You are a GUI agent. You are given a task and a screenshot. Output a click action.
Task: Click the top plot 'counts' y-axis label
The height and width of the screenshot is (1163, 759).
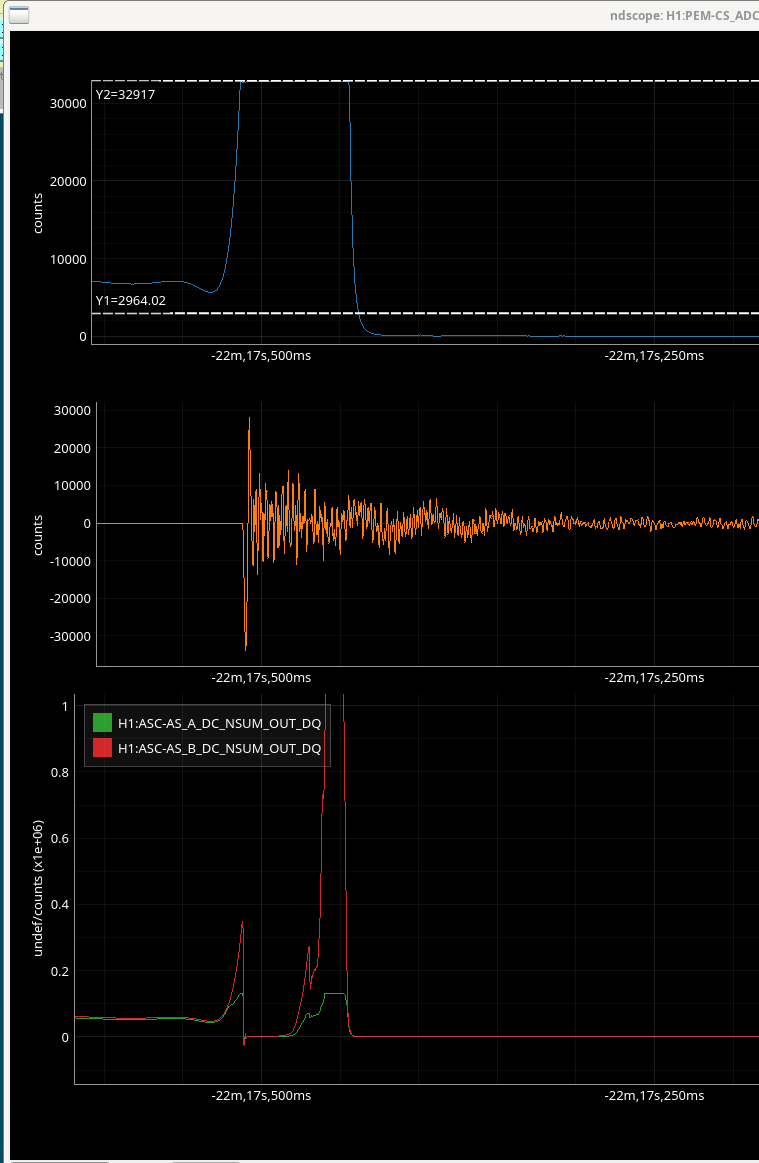(38, 213)
